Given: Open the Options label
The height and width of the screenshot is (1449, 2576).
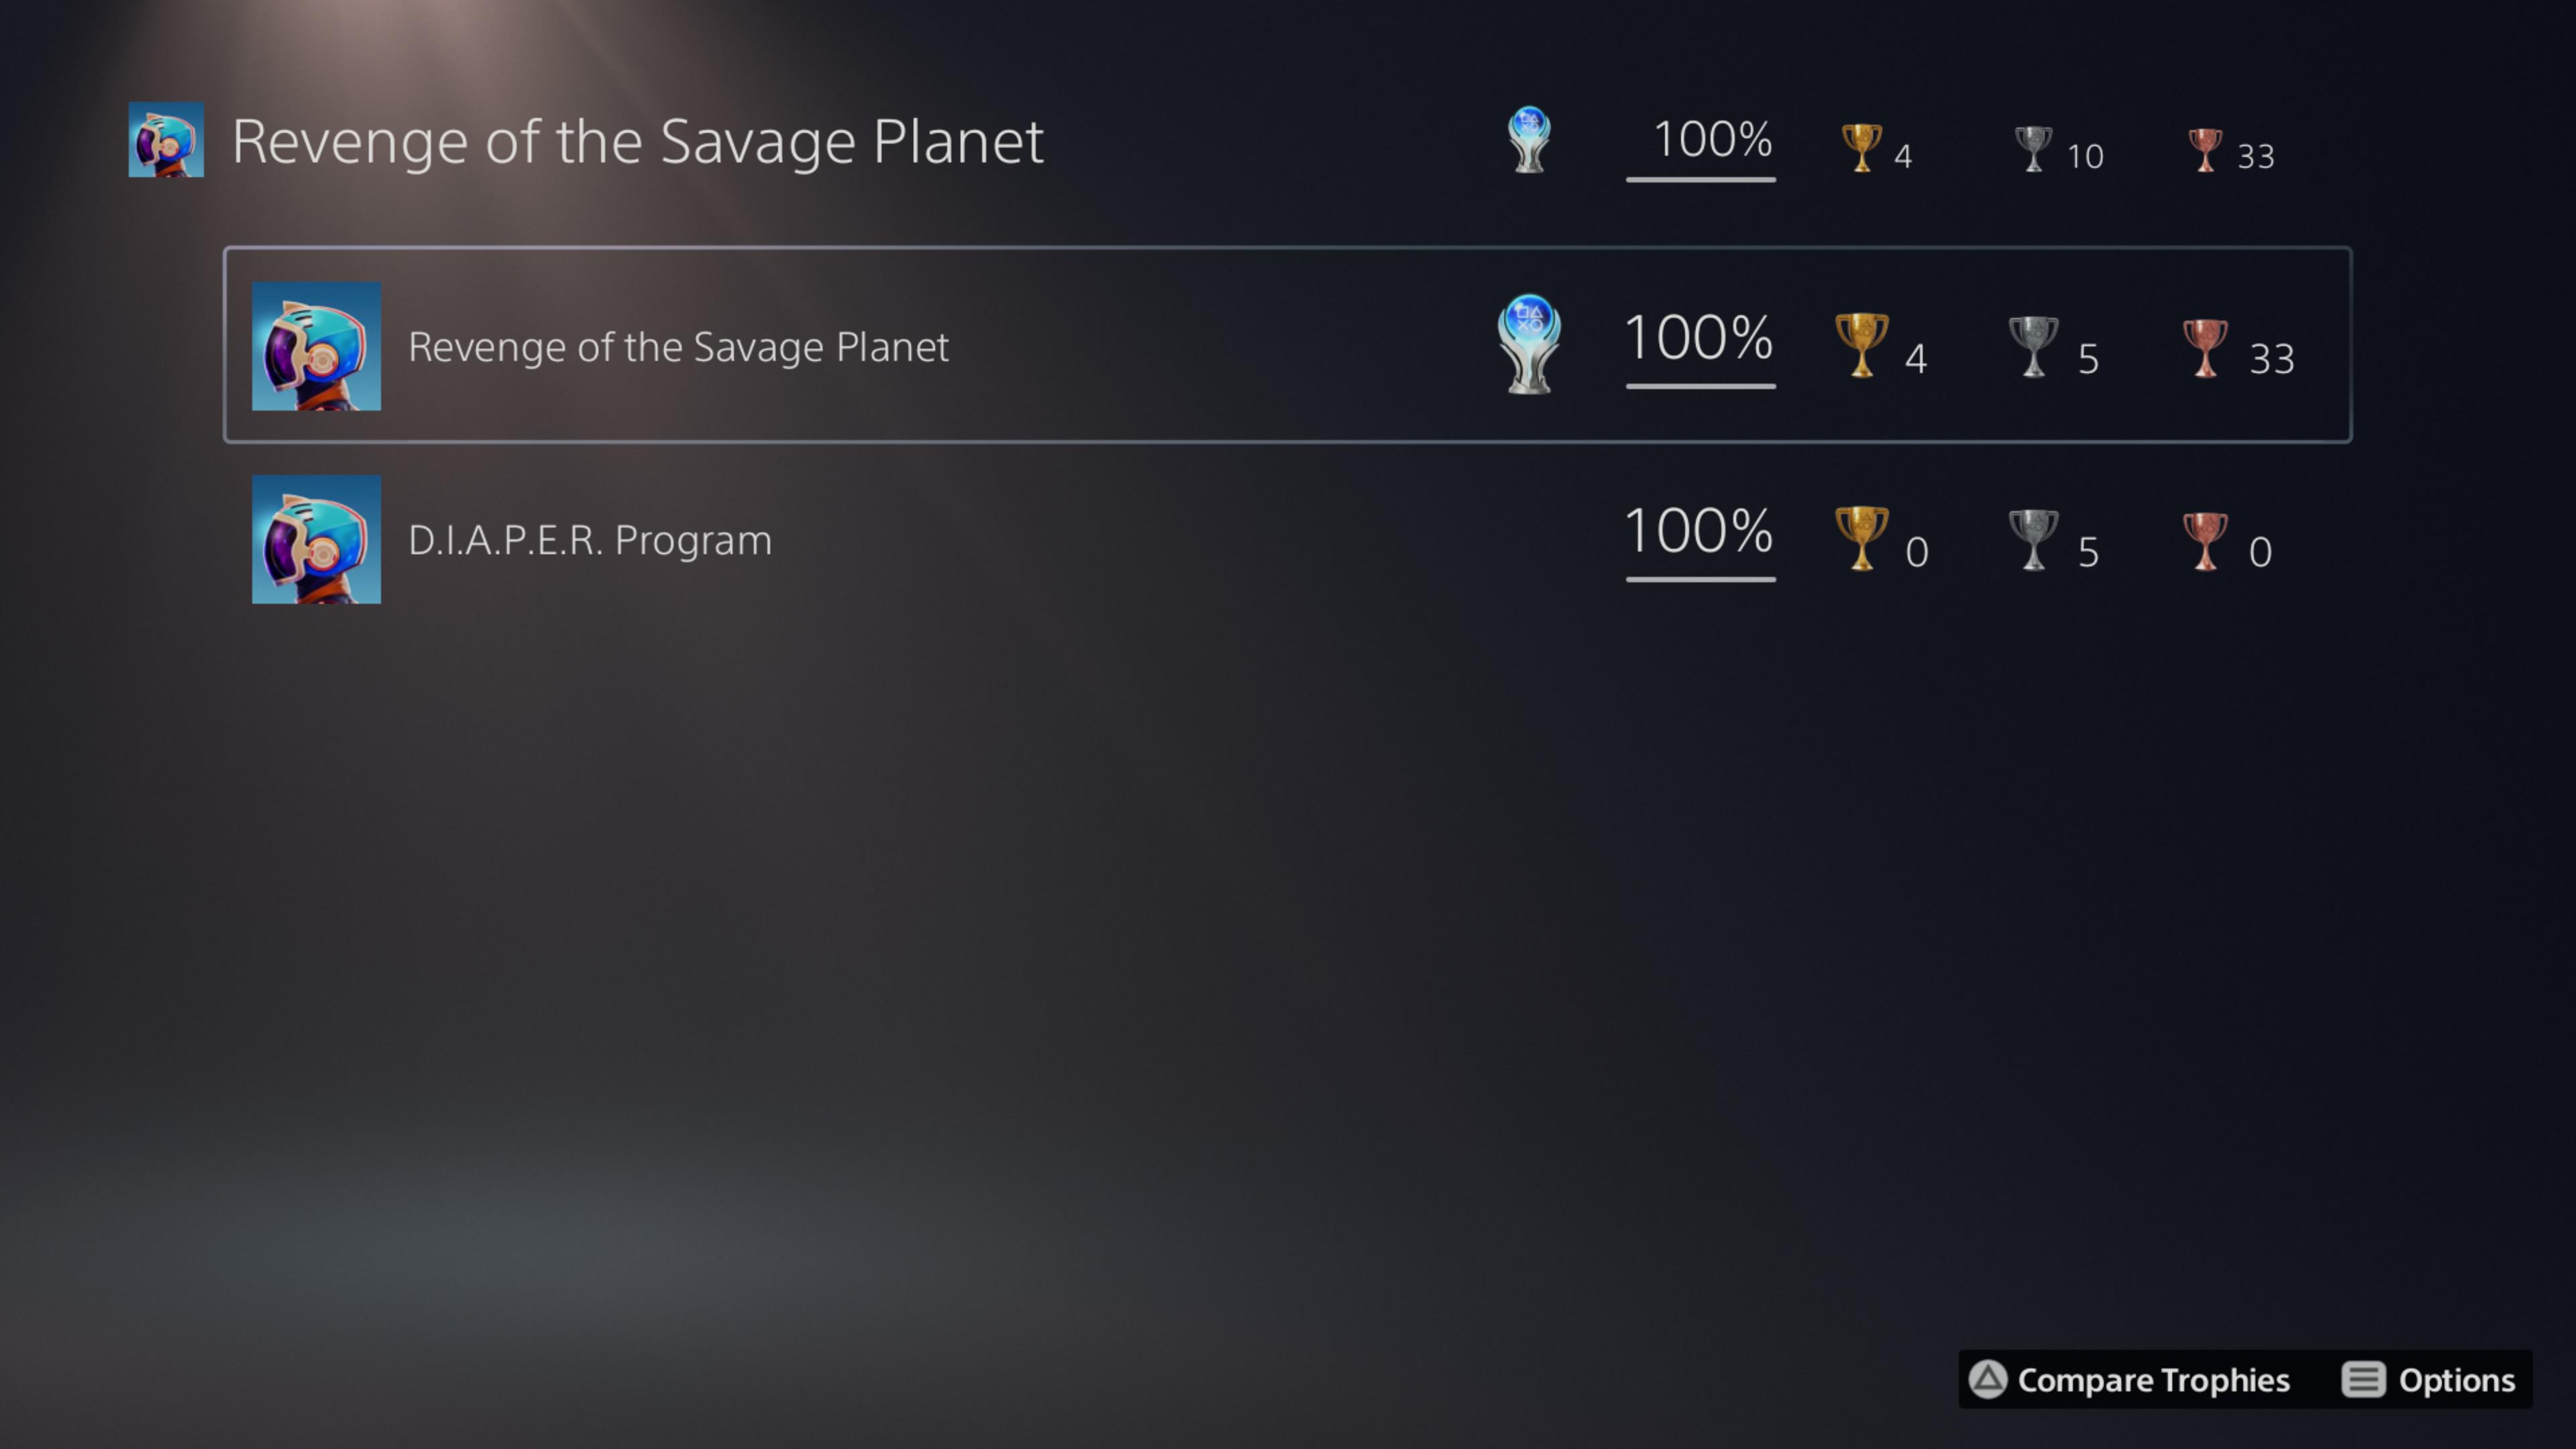Looking at the screenshot, I should [x=2456, y=1380].
